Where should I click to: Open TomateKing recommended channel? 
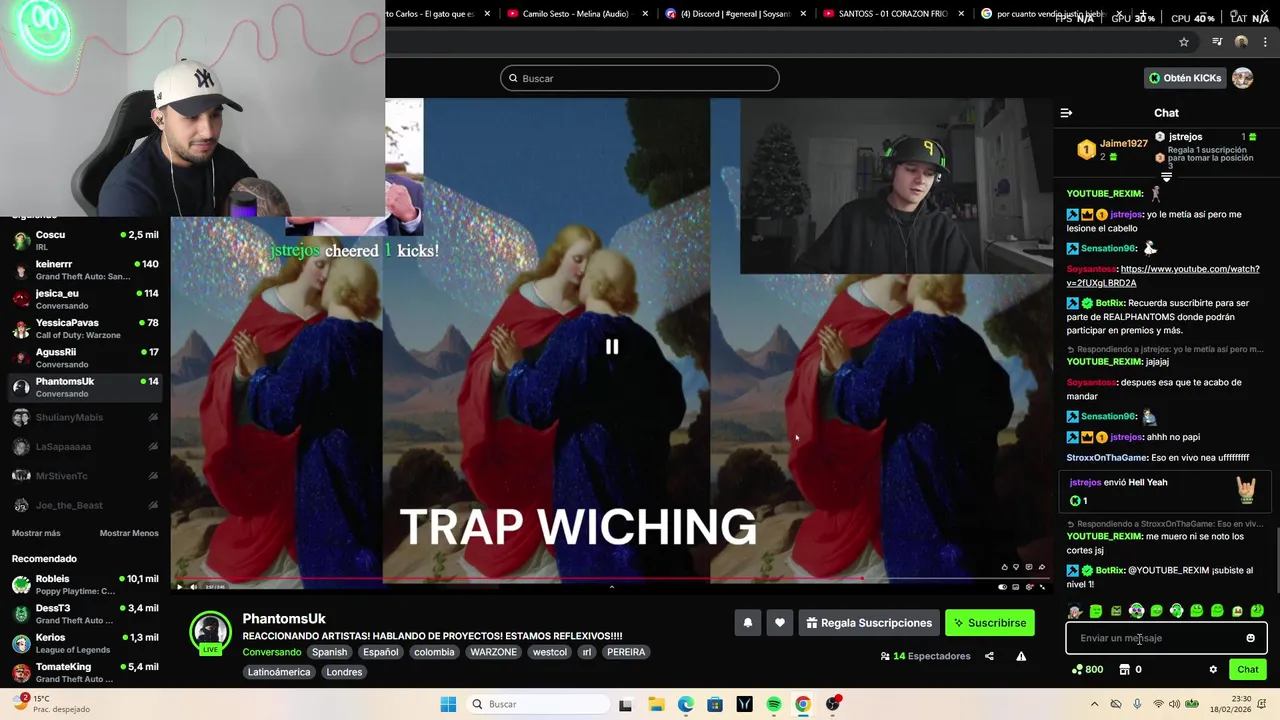point(85,673)
